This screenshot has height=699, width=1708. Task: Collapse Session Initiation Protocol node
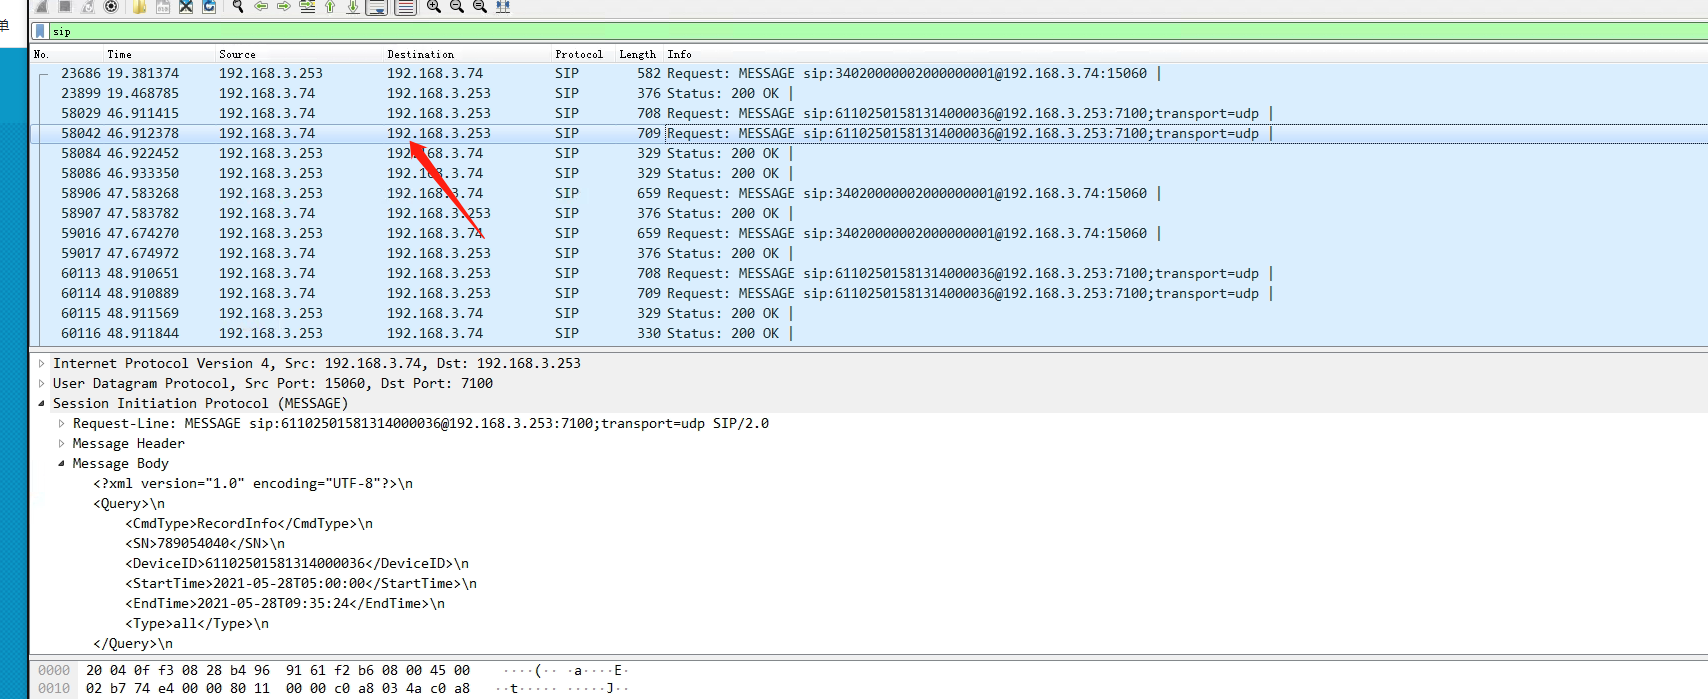(41, 403)
